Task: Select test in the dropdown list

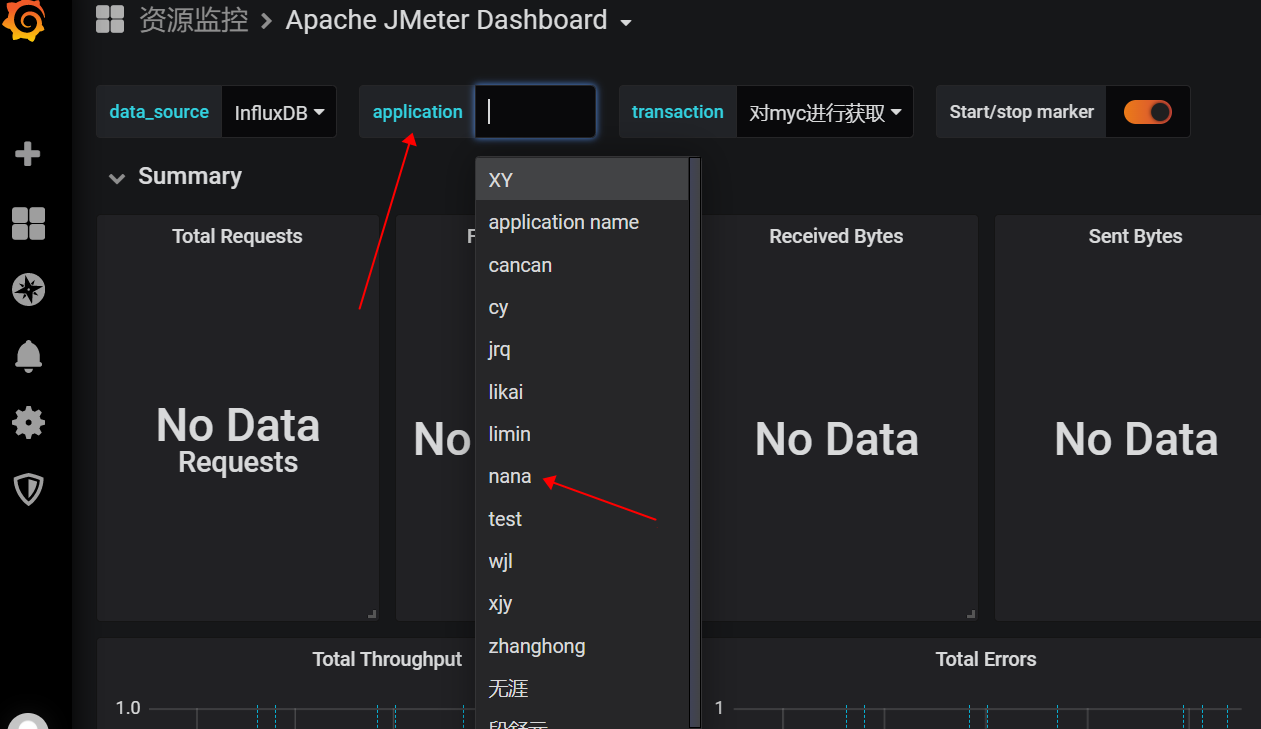Action: (x=582, y=519)
